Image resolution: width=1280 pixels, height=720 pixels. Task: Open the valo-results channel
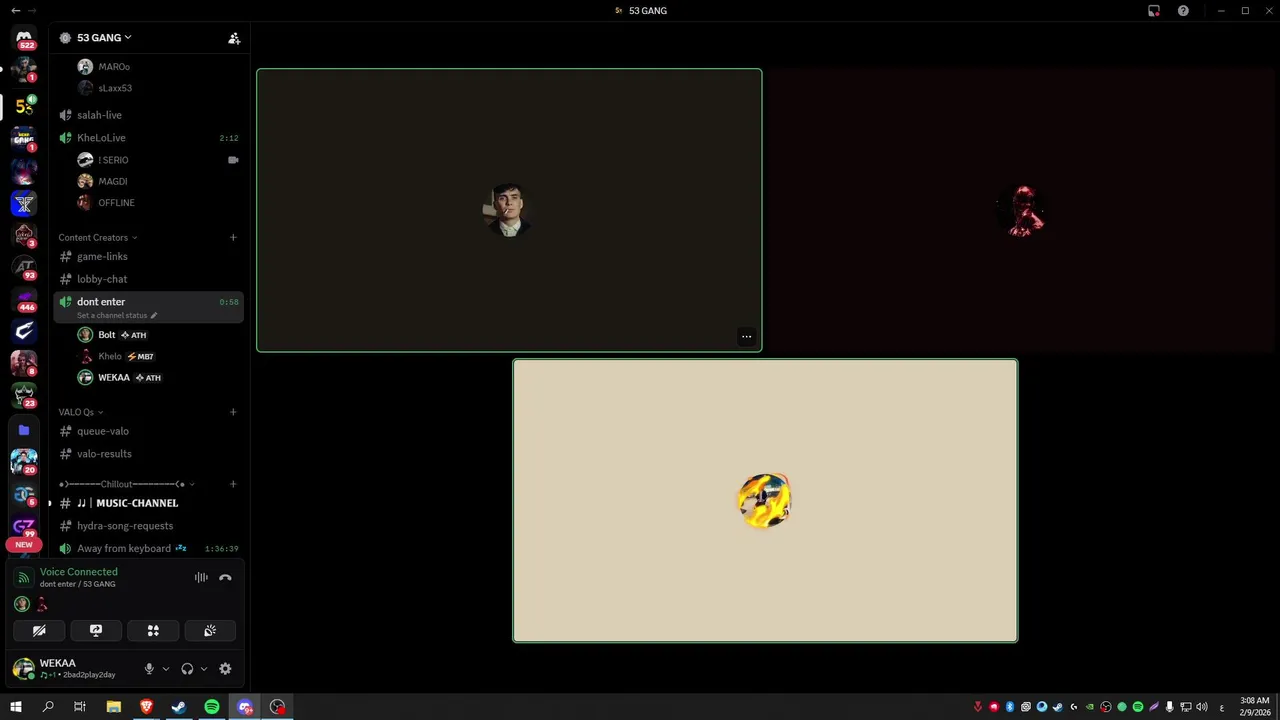click(x=148, y=454)
